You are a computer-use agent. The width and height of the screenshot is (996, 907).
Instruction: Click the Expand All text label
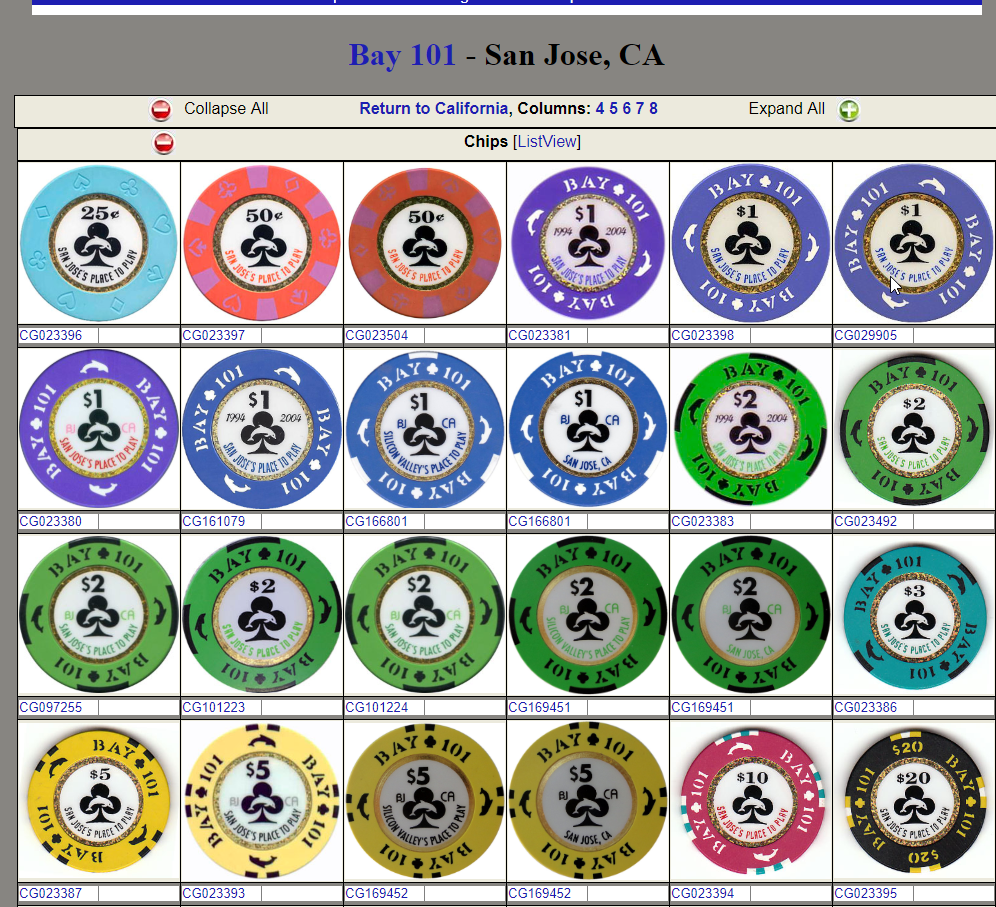[x=786, y=109]
